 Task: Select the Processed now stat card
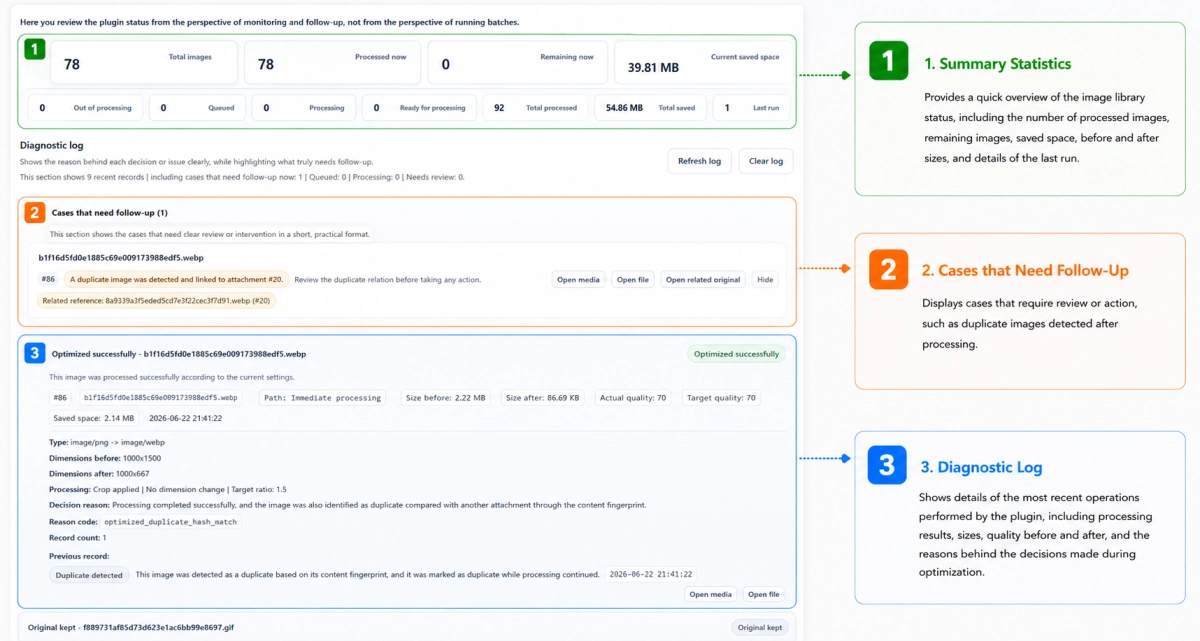(x=333, y=63)
